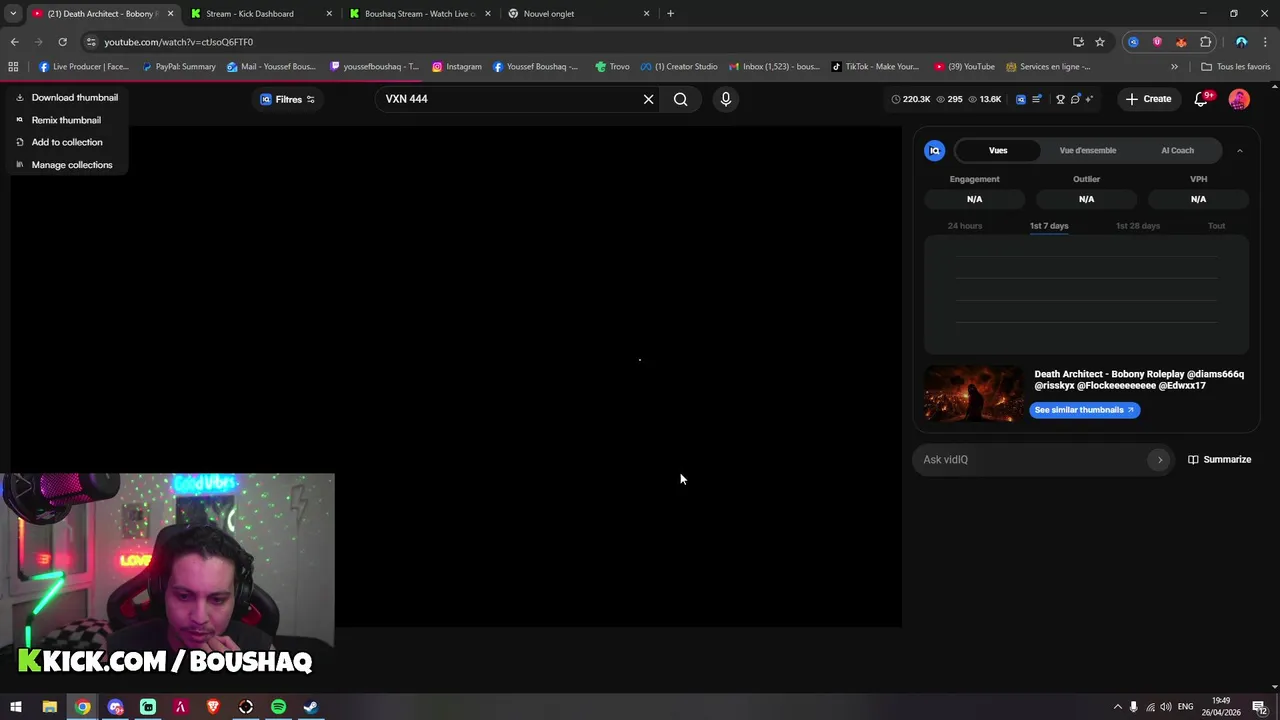Open a new browser tab with plus
The height and width of the screenshot is (720, 1280).
click(x=670, y=14)
